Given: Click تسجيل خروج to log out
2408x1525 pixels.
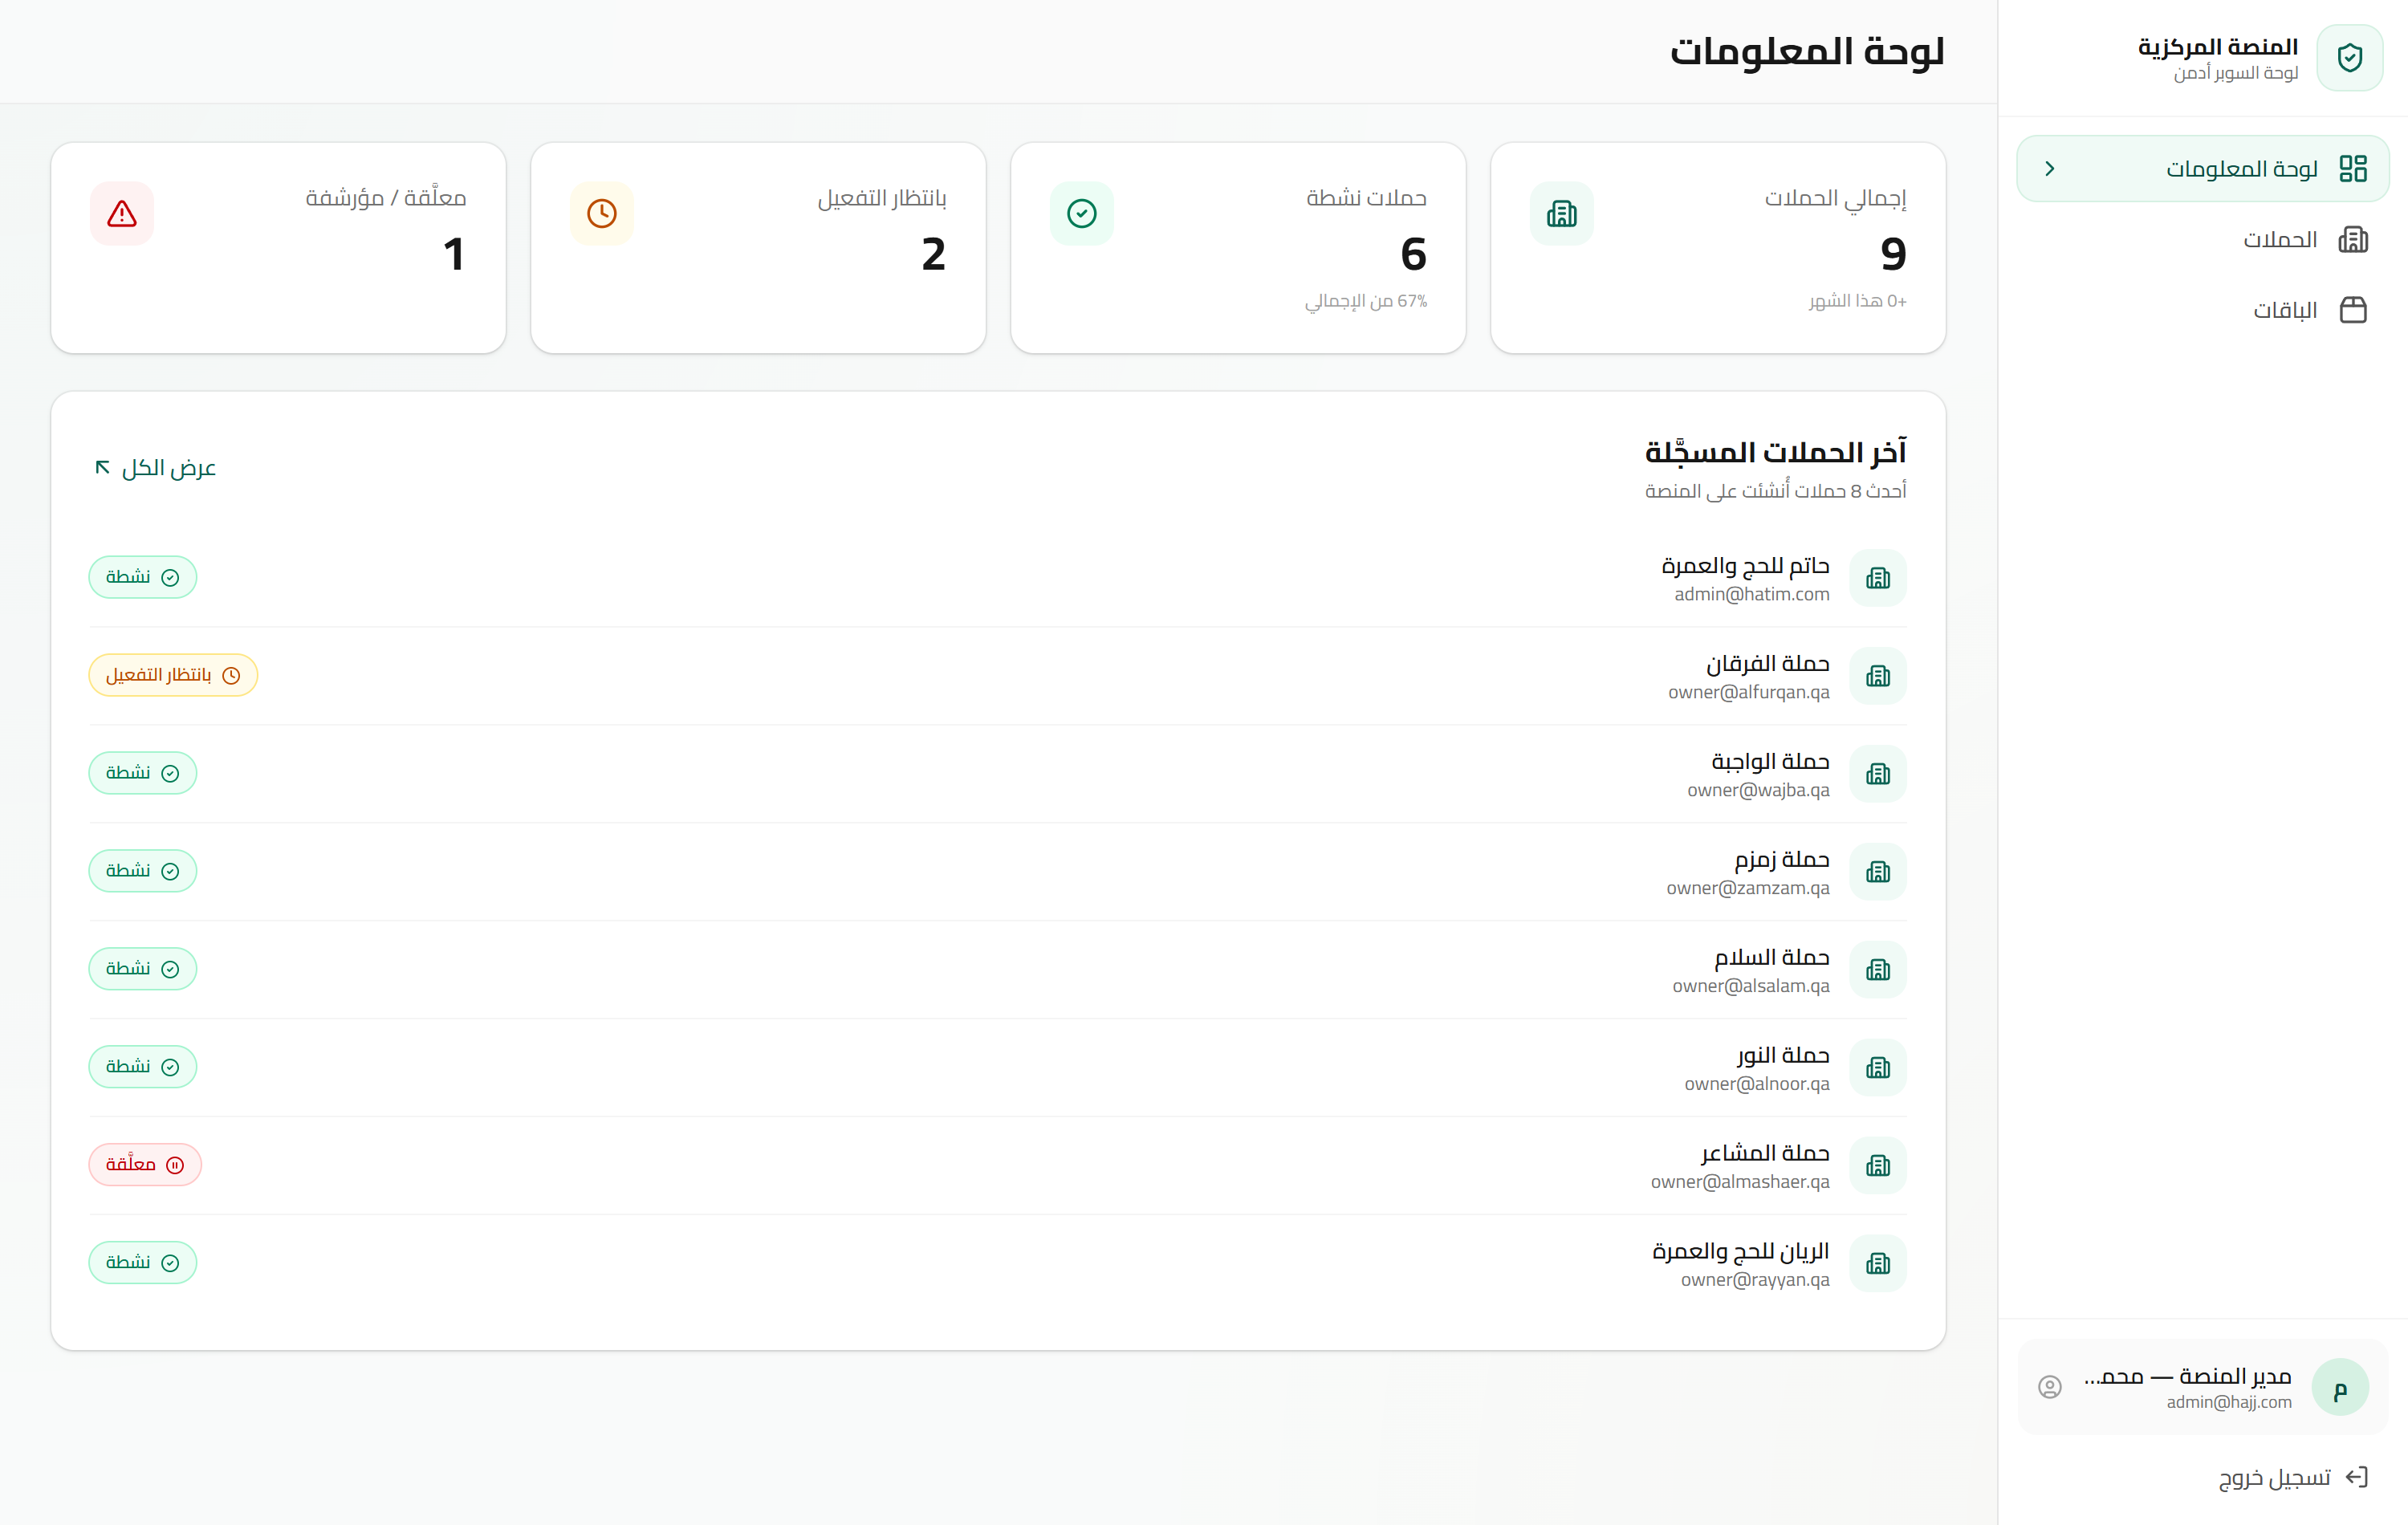Looking at the screenshot, I should click(2293, 1477).
